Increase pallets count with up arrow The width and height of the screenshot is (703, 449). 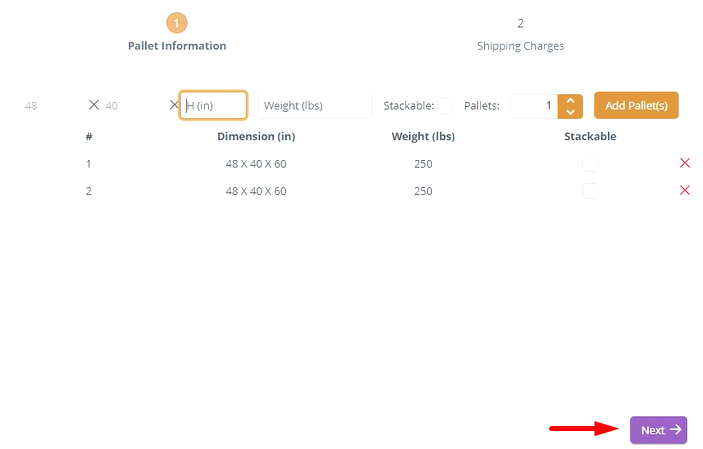click(570, 100)
